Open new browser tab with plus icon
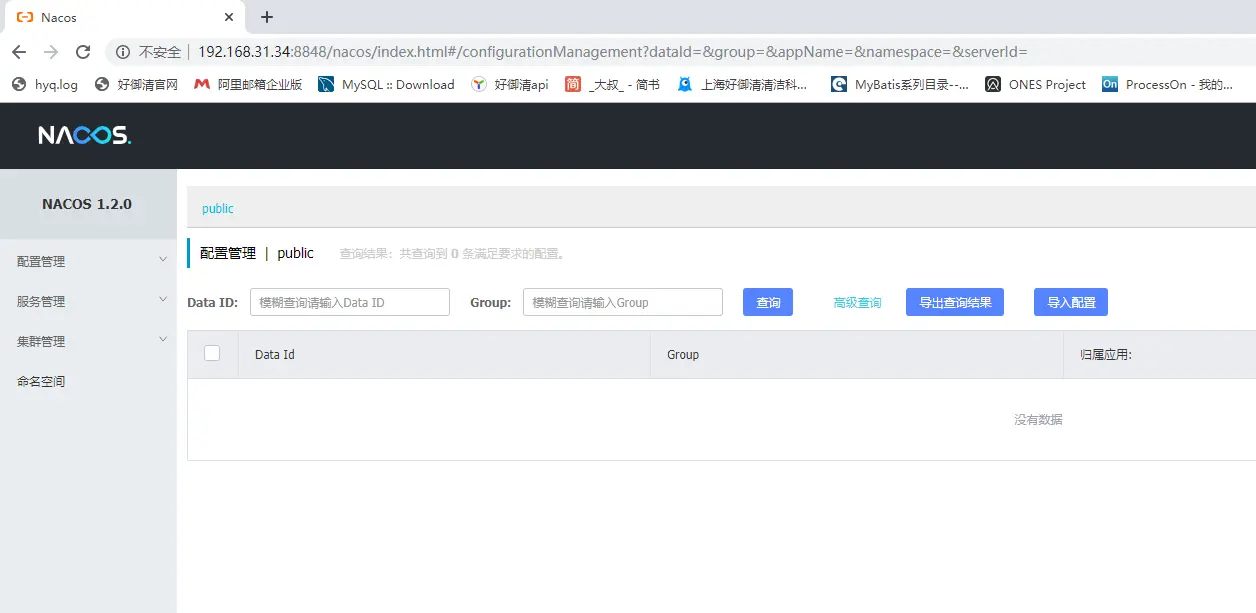Image resolution: width=1256 pixels, height=613 pixels. 267,17
